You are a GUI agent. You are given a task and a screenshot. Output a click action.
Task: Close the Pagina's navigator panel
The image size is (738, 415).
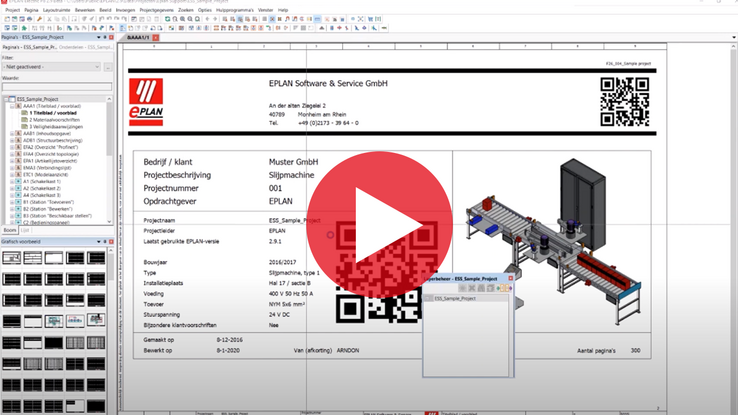(111, 37)
